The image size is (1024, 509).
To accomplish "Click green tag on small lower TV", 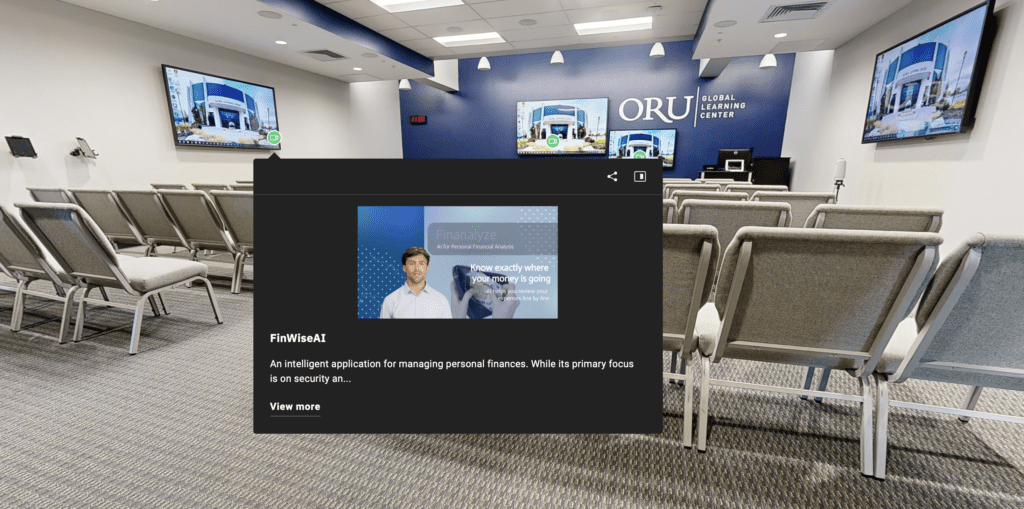I will [639, 155].
